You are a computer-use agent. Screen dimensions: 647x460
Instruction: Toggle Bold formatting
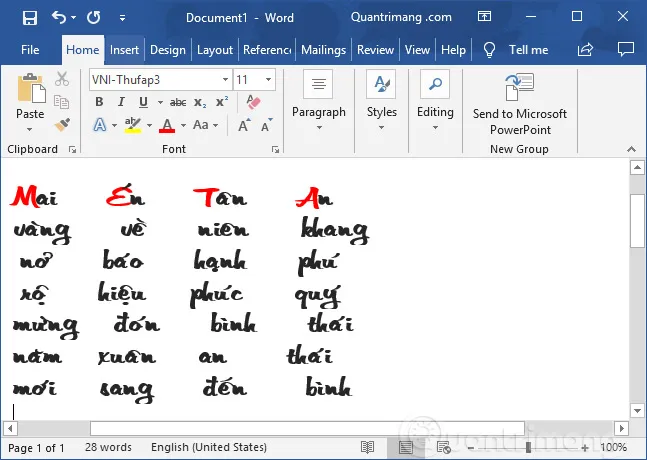99,102
